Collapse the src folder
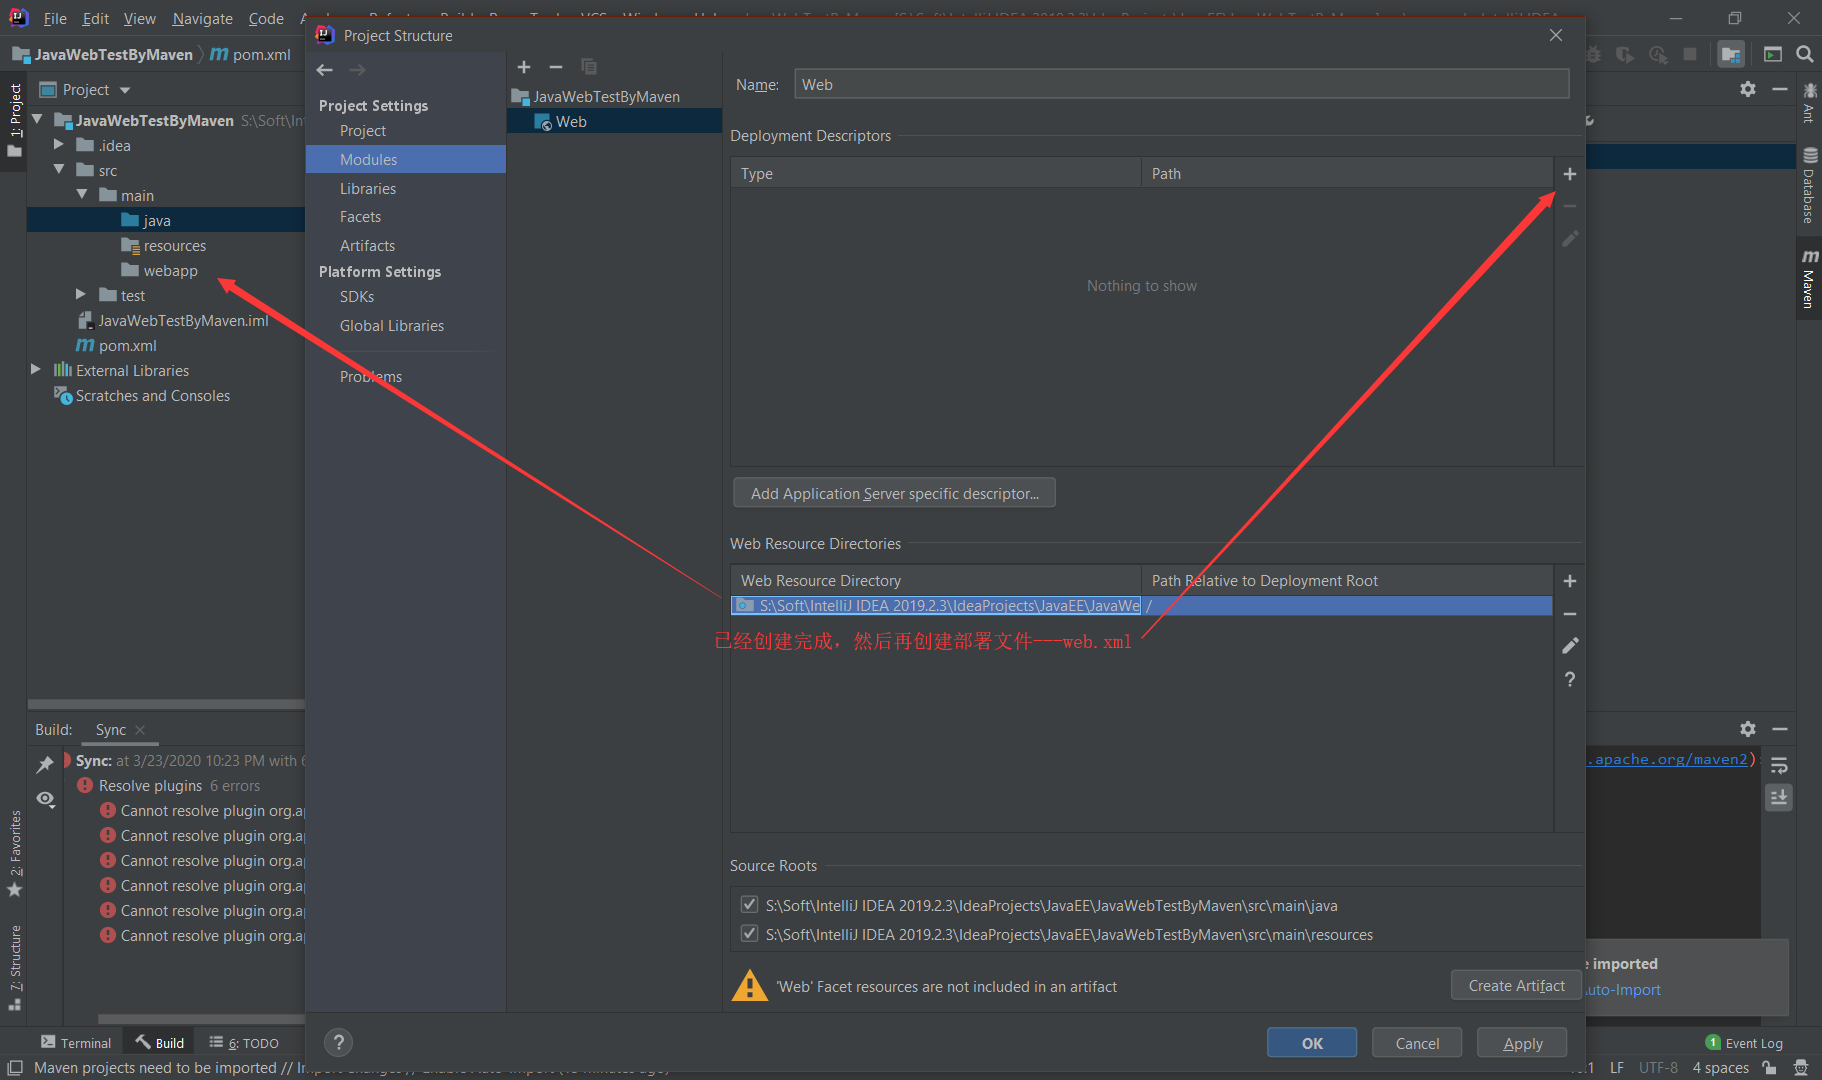The height and width of the screenshot is (1080, 1822). click(59, 170)
